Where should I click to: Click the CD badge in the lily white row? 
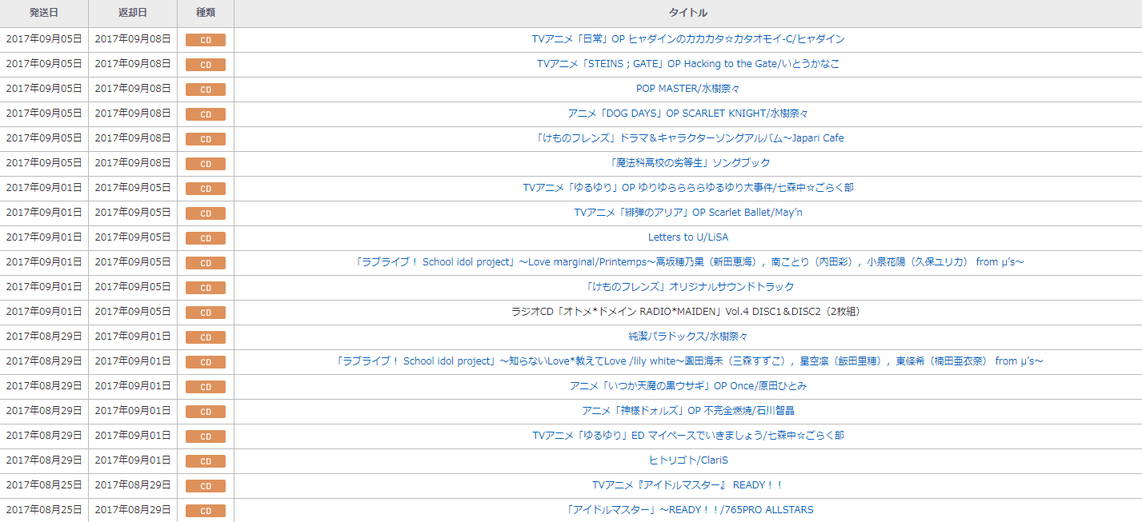(205, 362)
